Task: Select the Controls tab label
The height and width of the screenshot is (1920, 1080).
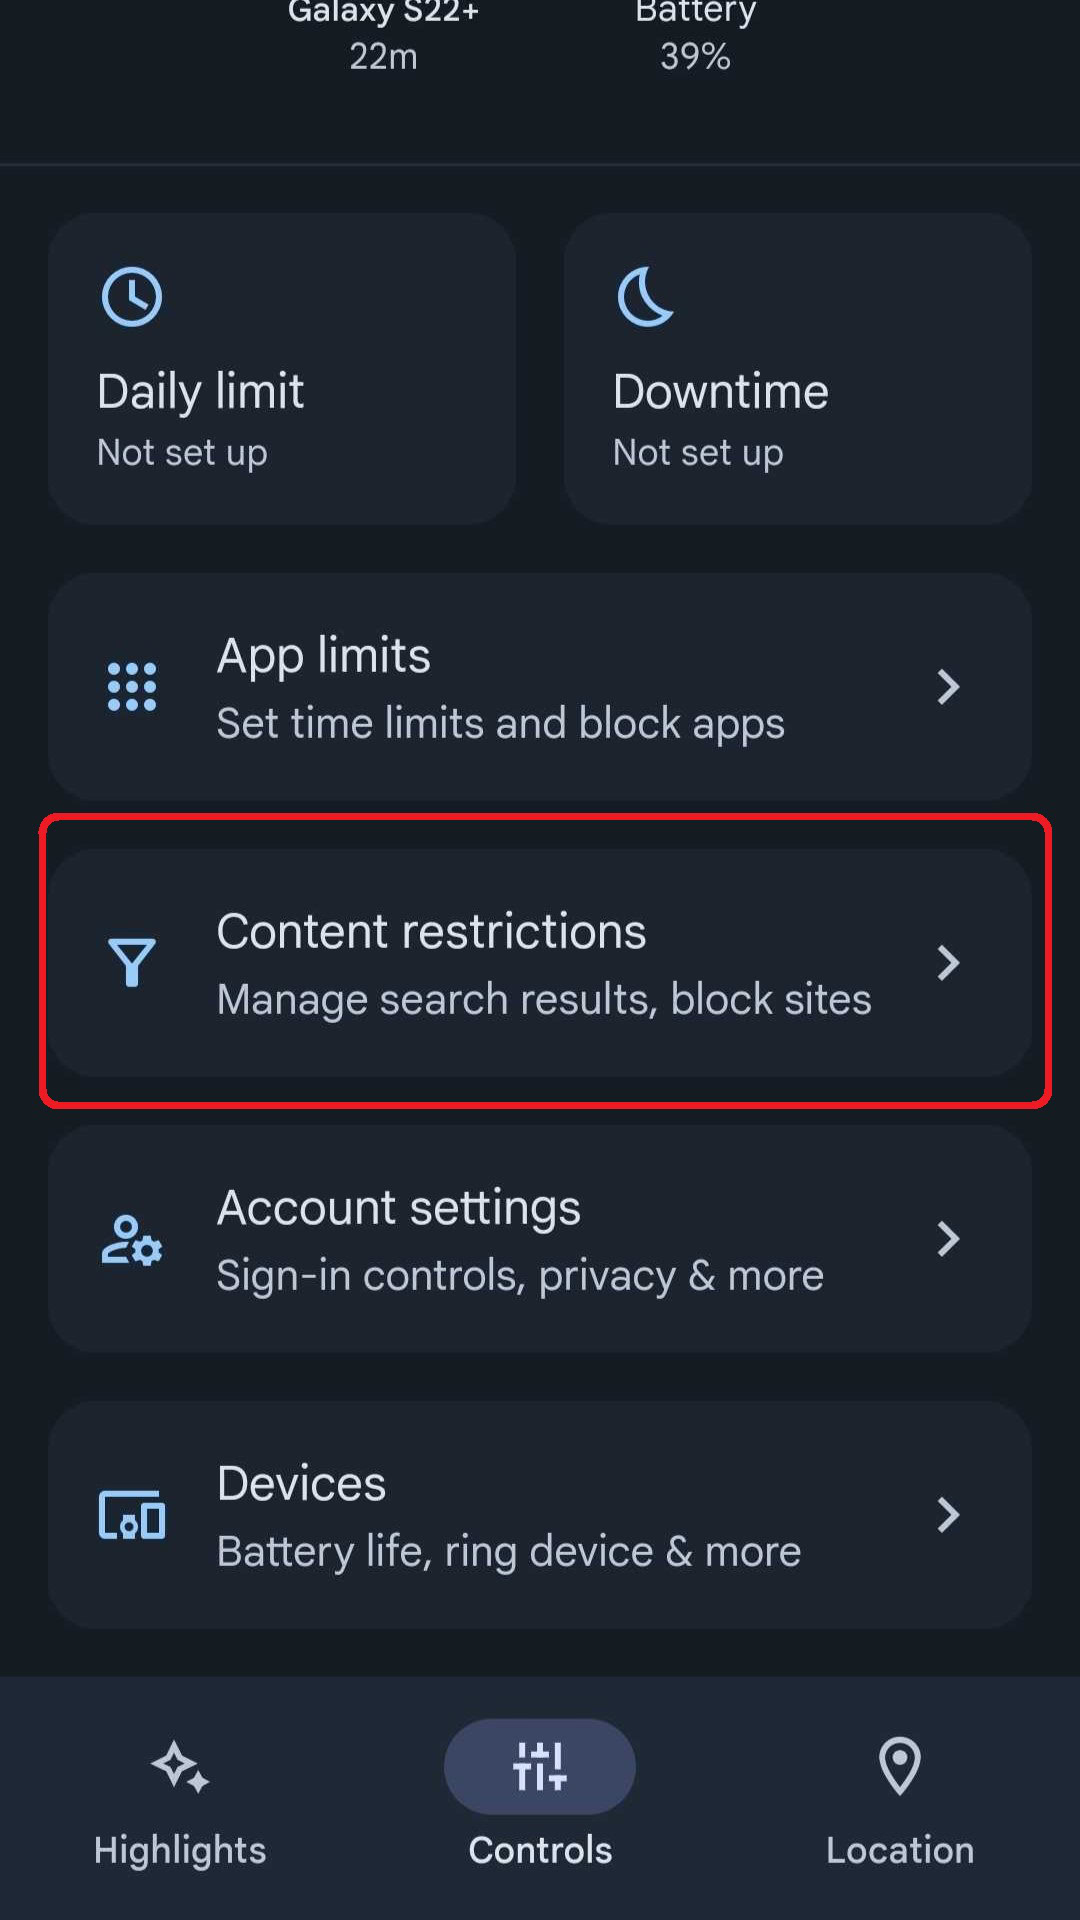Action: (540, 1850)
